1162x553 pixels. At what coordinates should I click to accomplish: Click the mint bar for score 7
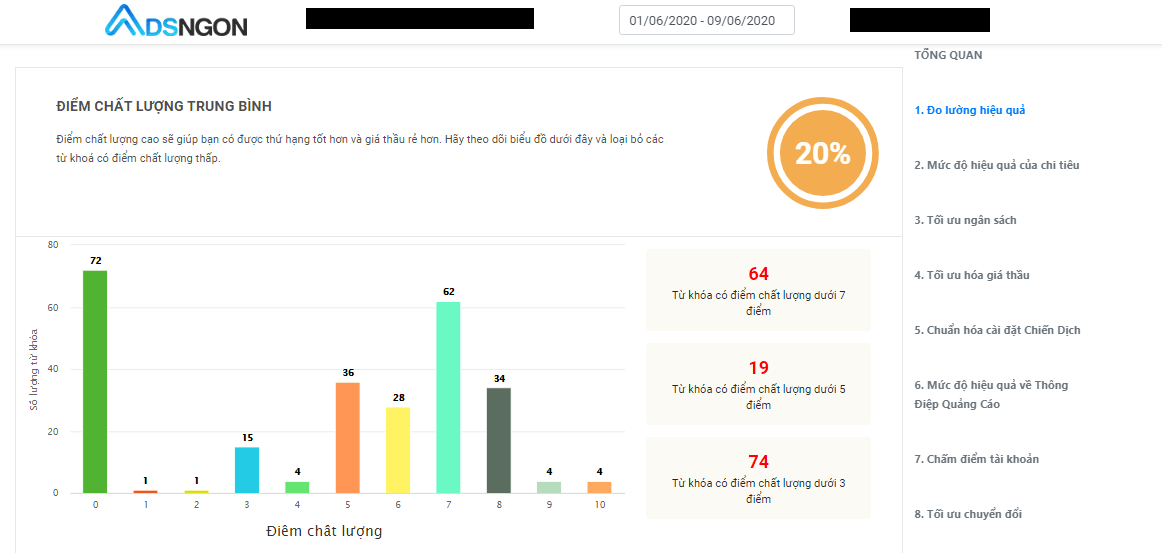[x=448, y=397]
